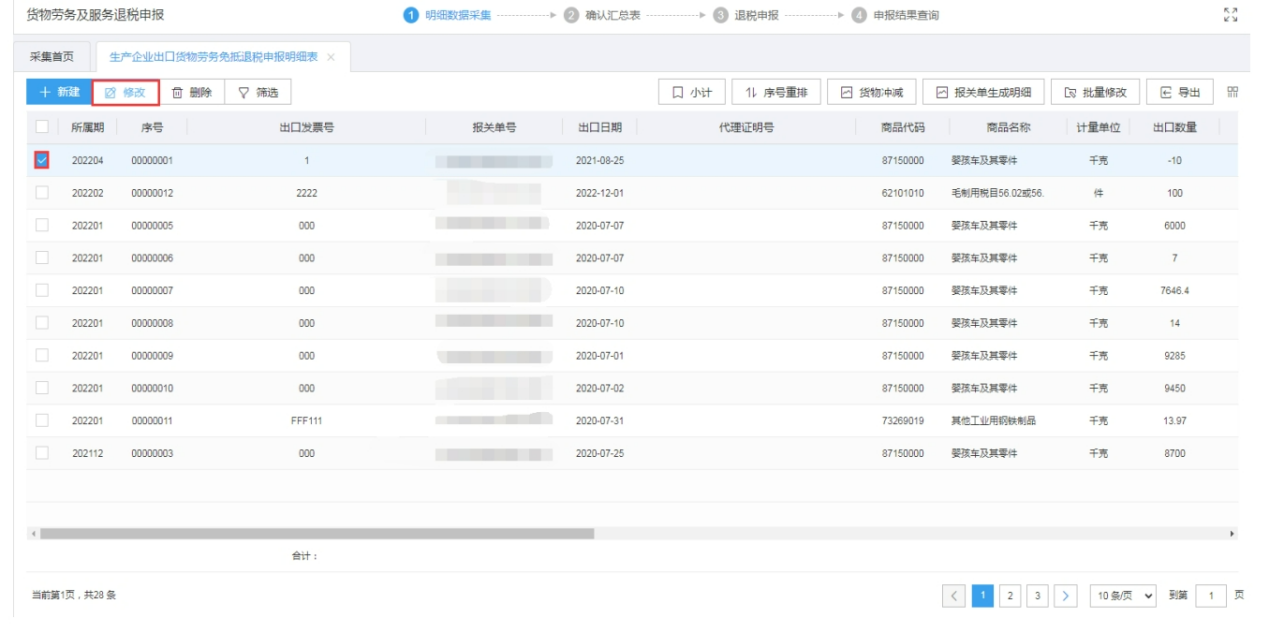Click the 货物冲减 button

pyautogui.click(x=872, y=92)
